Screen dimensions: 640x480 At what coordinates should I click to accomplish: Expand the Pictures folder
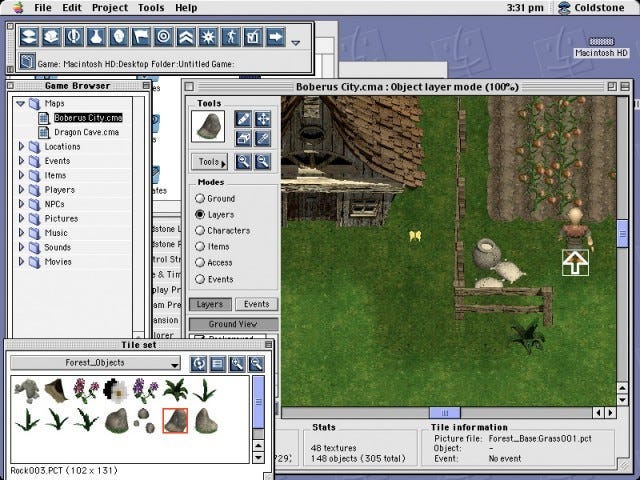[21, 218]
